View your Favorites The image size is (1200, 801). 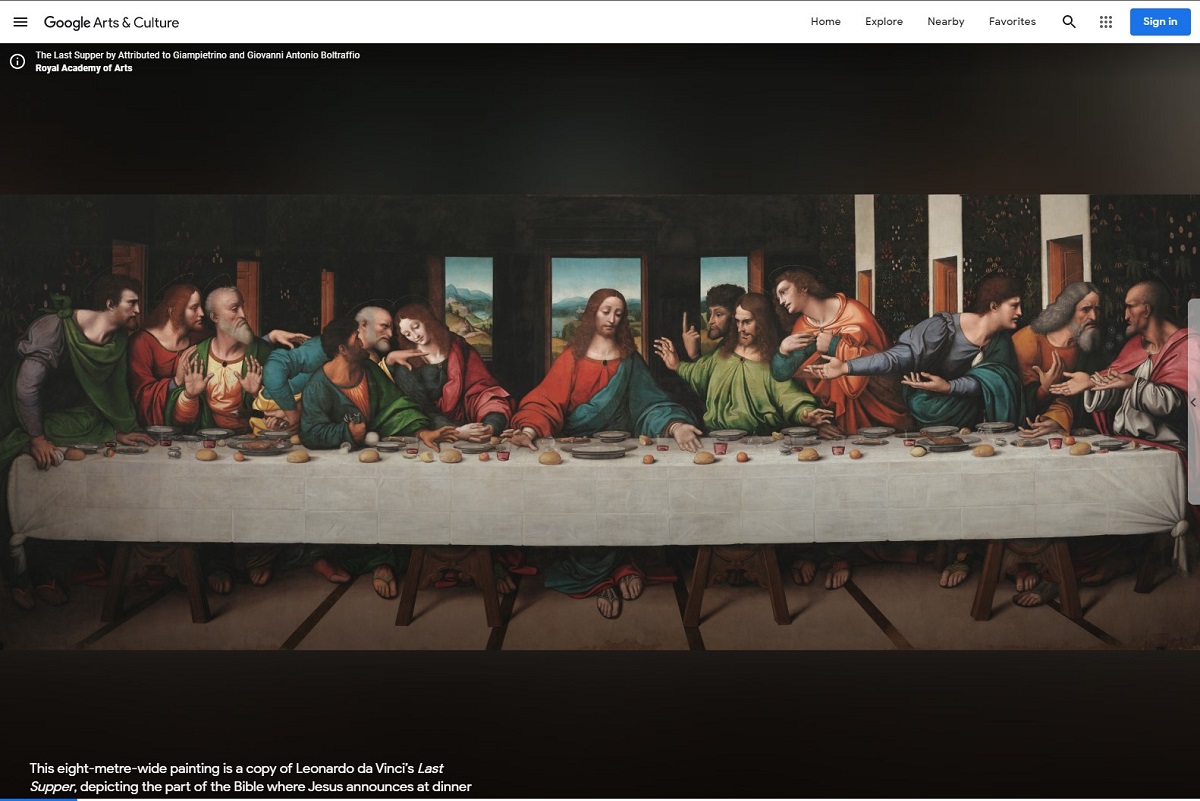tap(1012, 22)
